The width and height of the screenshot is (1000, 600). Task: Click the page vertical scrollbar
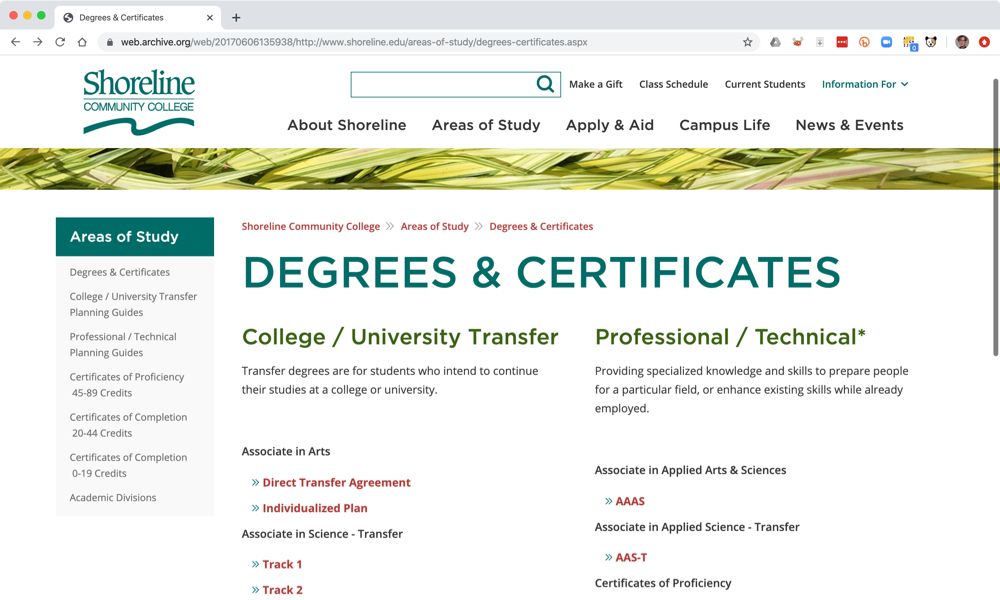(996, 217)
